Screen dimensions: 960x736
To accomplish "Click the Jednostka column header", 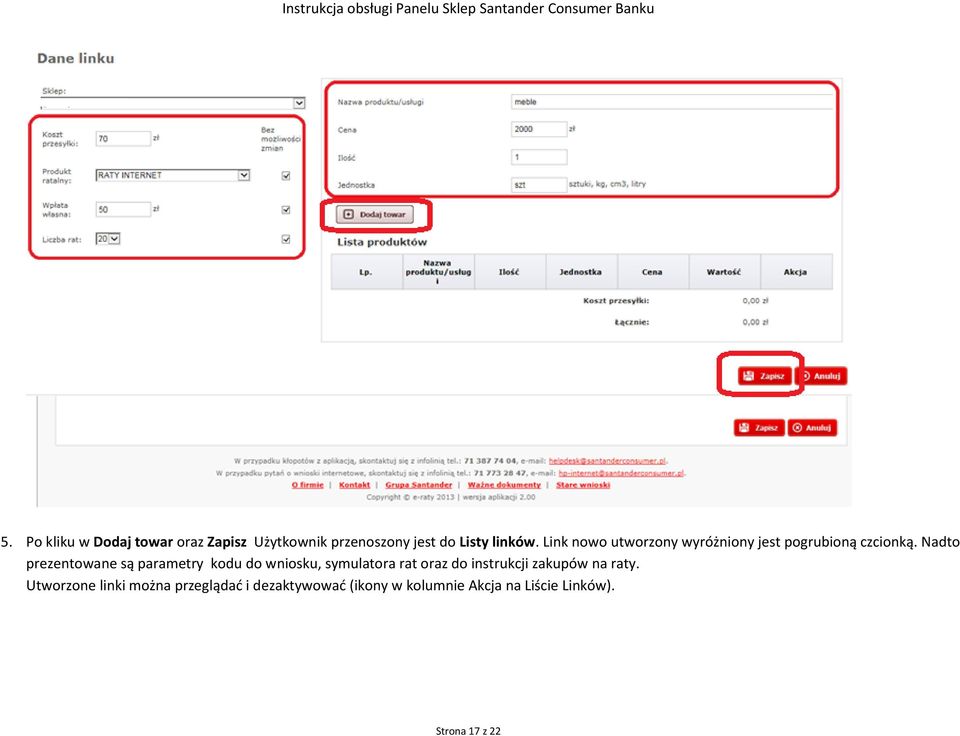I will point(581,272).
